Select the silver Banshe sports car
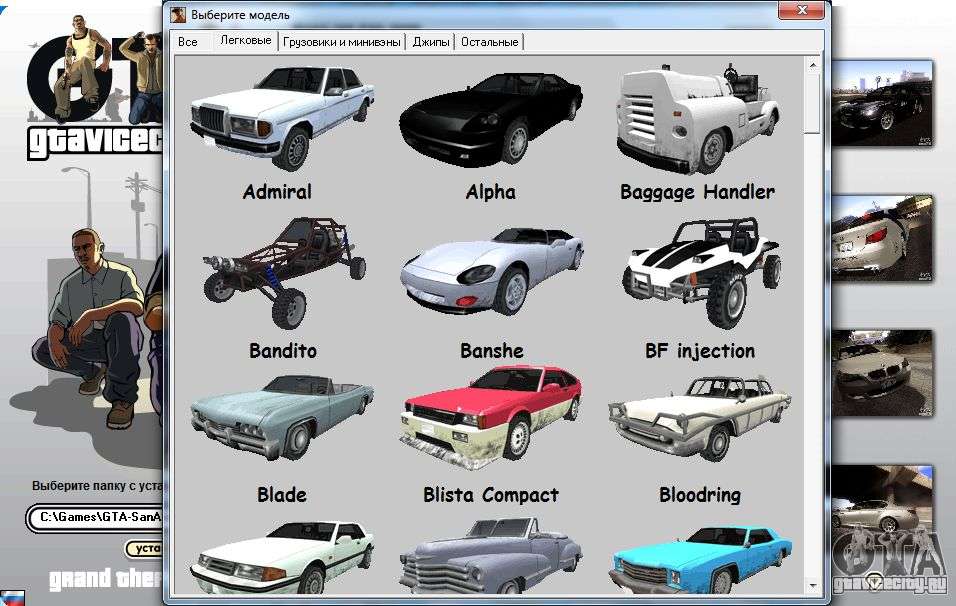 click(491, 270)
